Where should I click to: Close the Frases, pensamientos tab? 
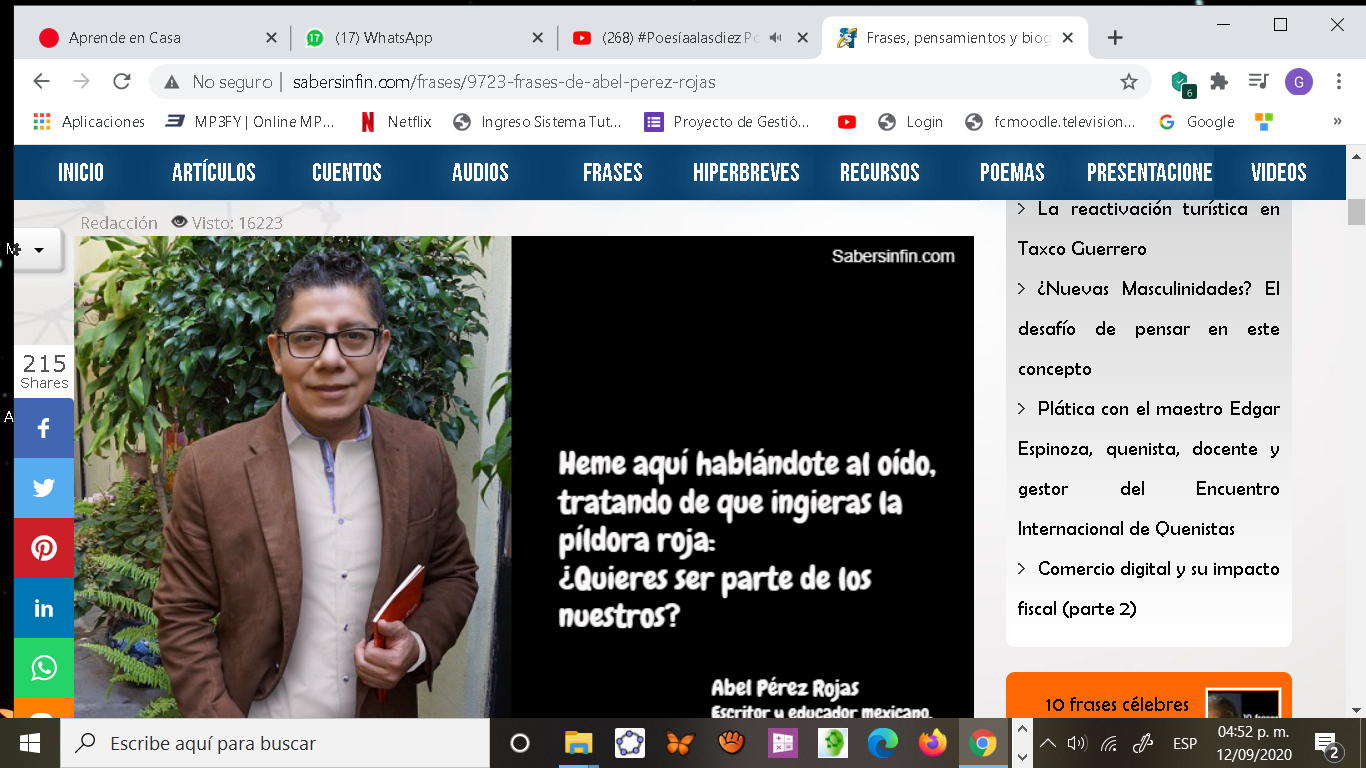(1068, 38)
